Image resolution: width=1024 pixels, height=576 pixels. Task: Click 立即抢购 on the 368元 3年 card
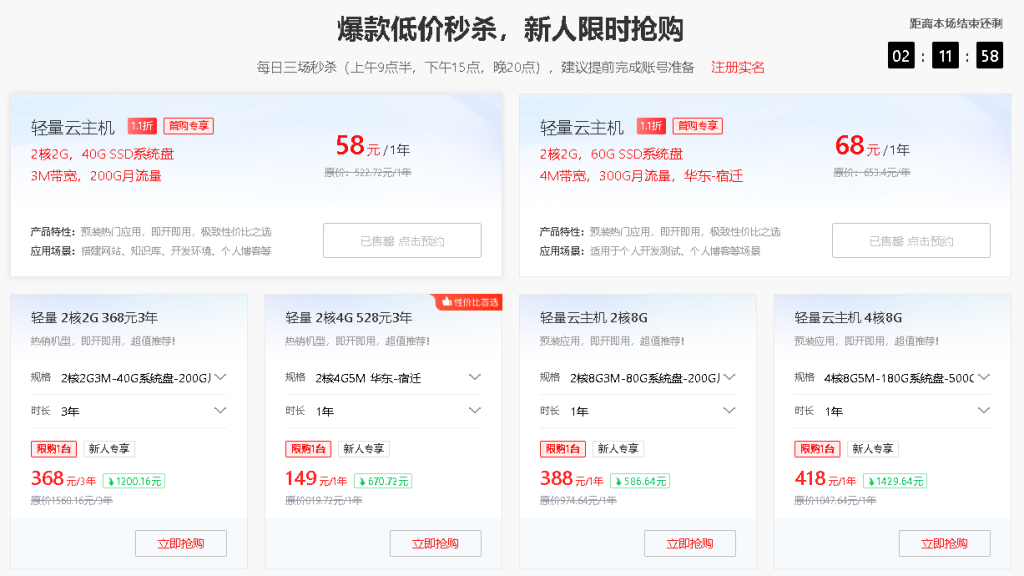click(x=181, y=543)
